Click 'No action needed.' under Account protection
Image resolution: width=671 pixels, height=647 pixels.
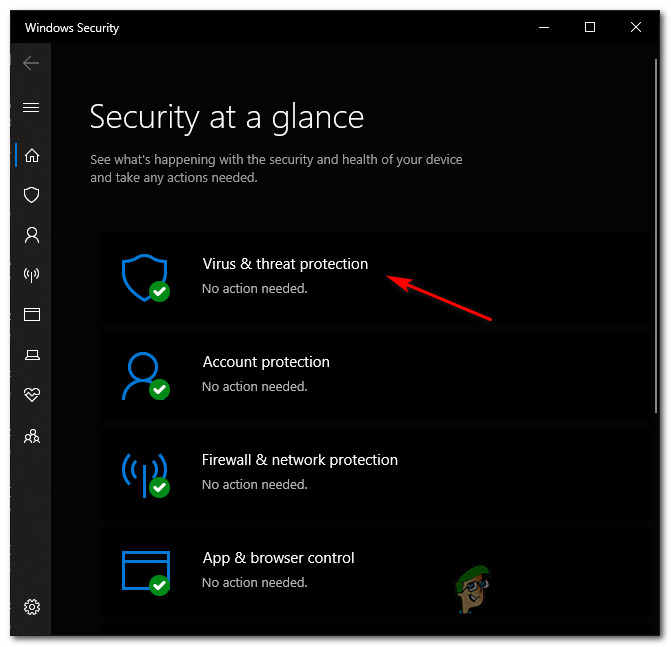click(255, 386)
